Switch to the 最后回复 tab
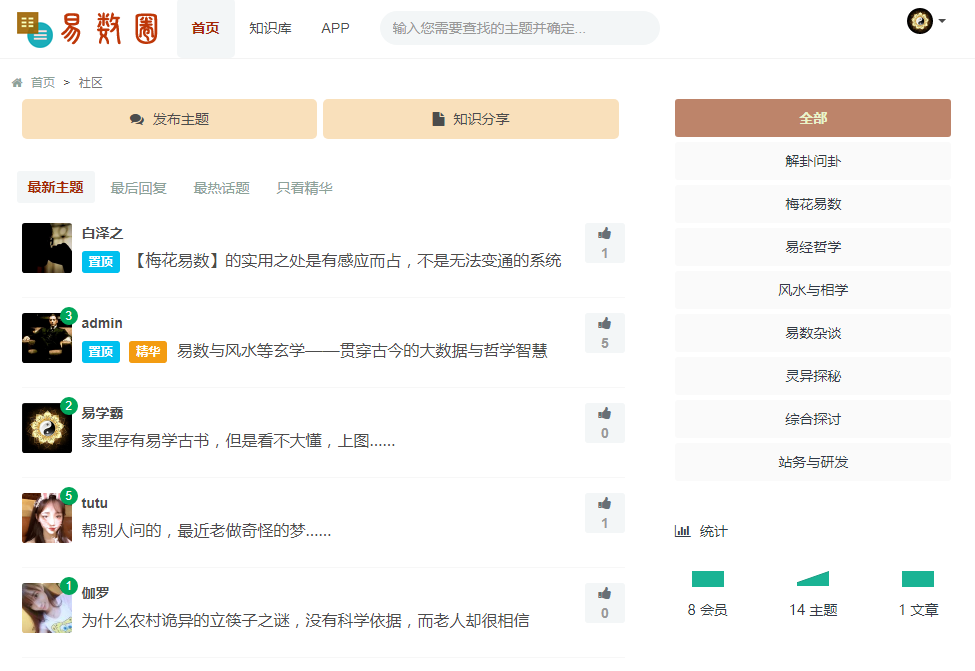975x671 pixels. point(138,188)
